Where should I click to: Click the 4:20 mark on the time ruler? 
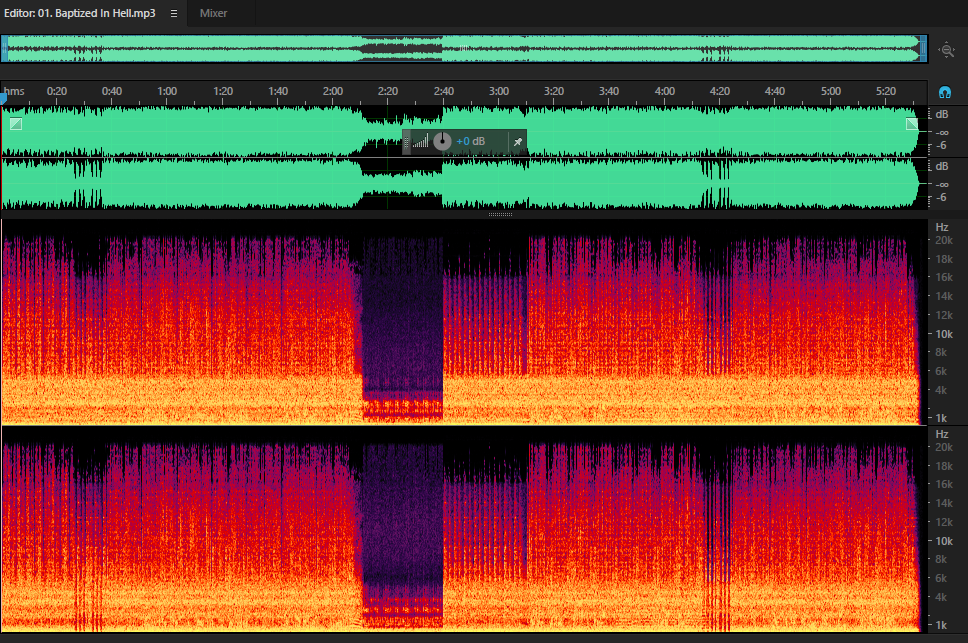coord(720,91)
